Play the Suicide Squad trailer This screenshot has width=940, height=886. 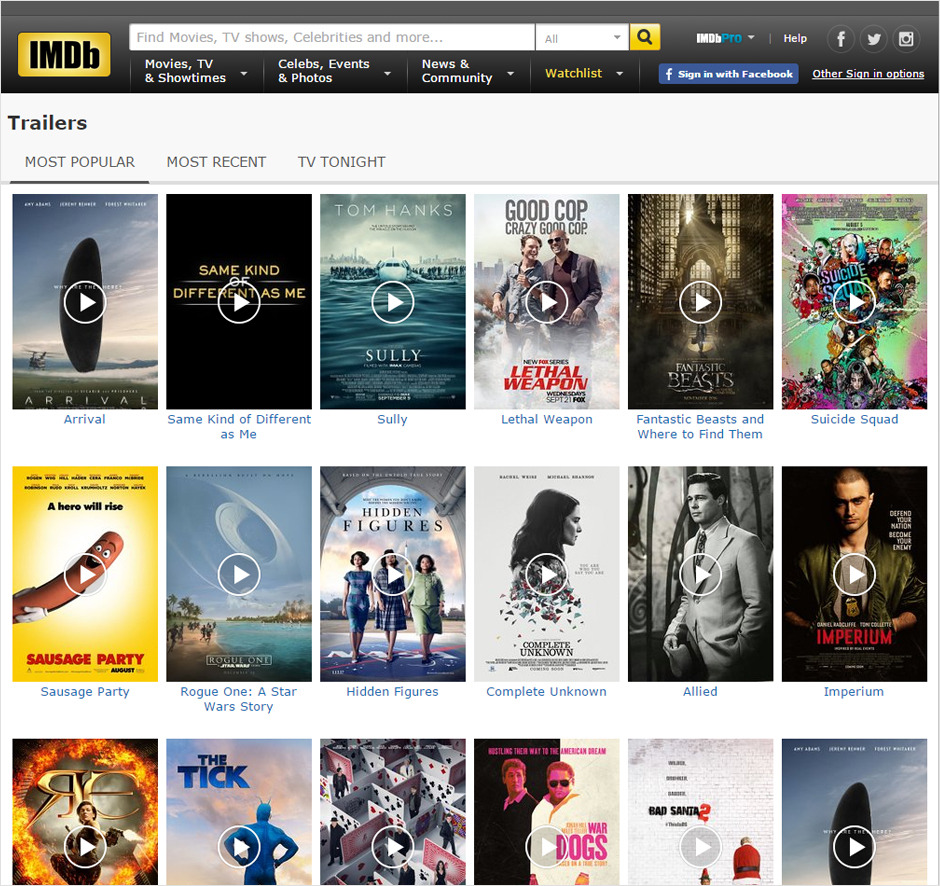(x=854, y=302)
